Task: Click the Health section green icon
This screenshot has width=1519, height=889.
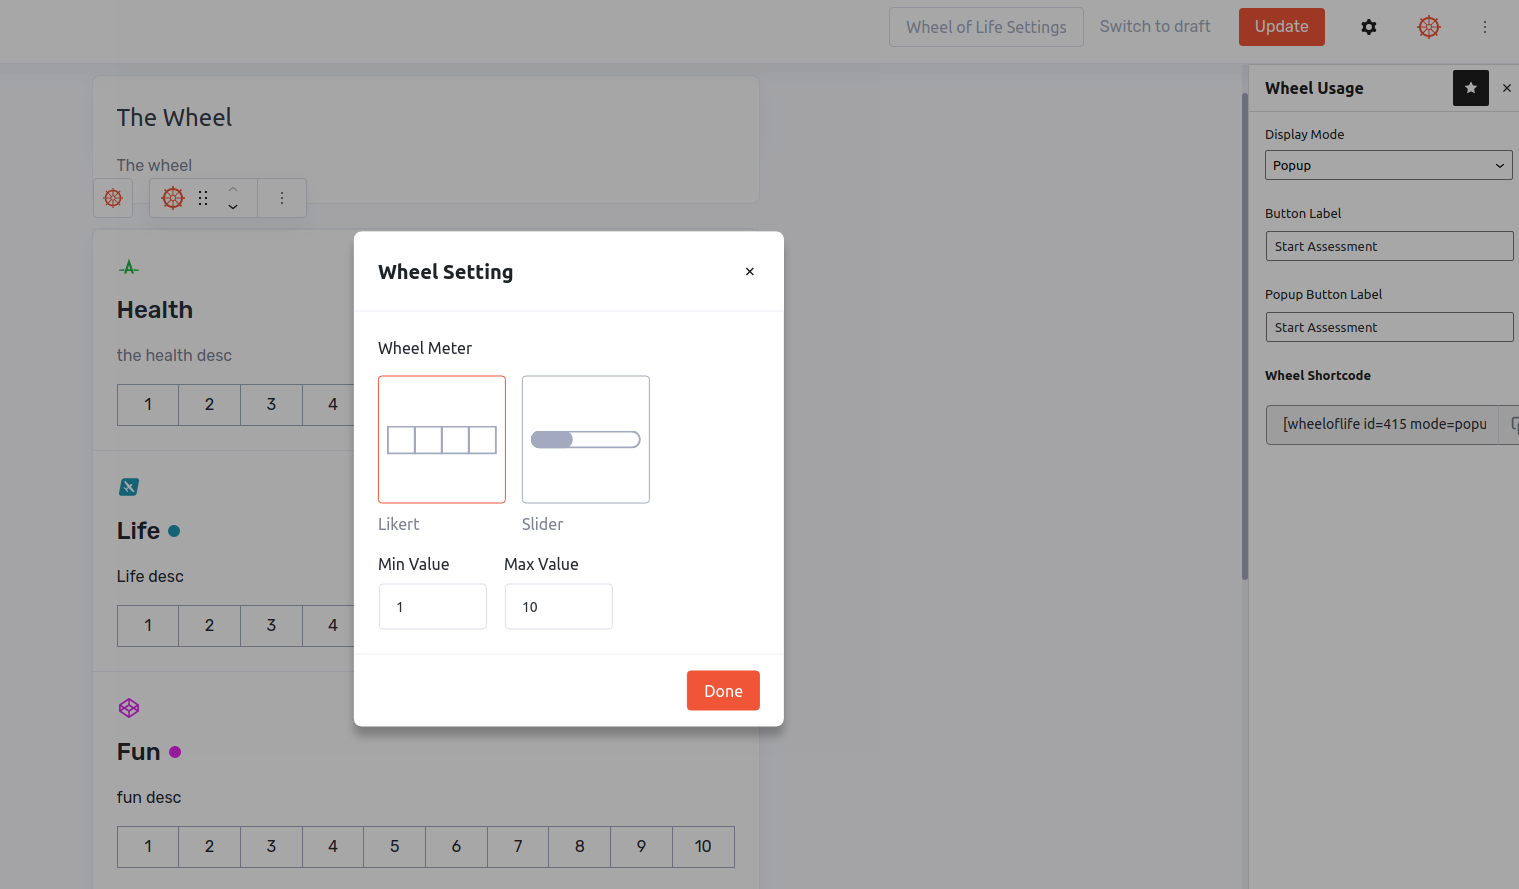Action: [129, 267]
